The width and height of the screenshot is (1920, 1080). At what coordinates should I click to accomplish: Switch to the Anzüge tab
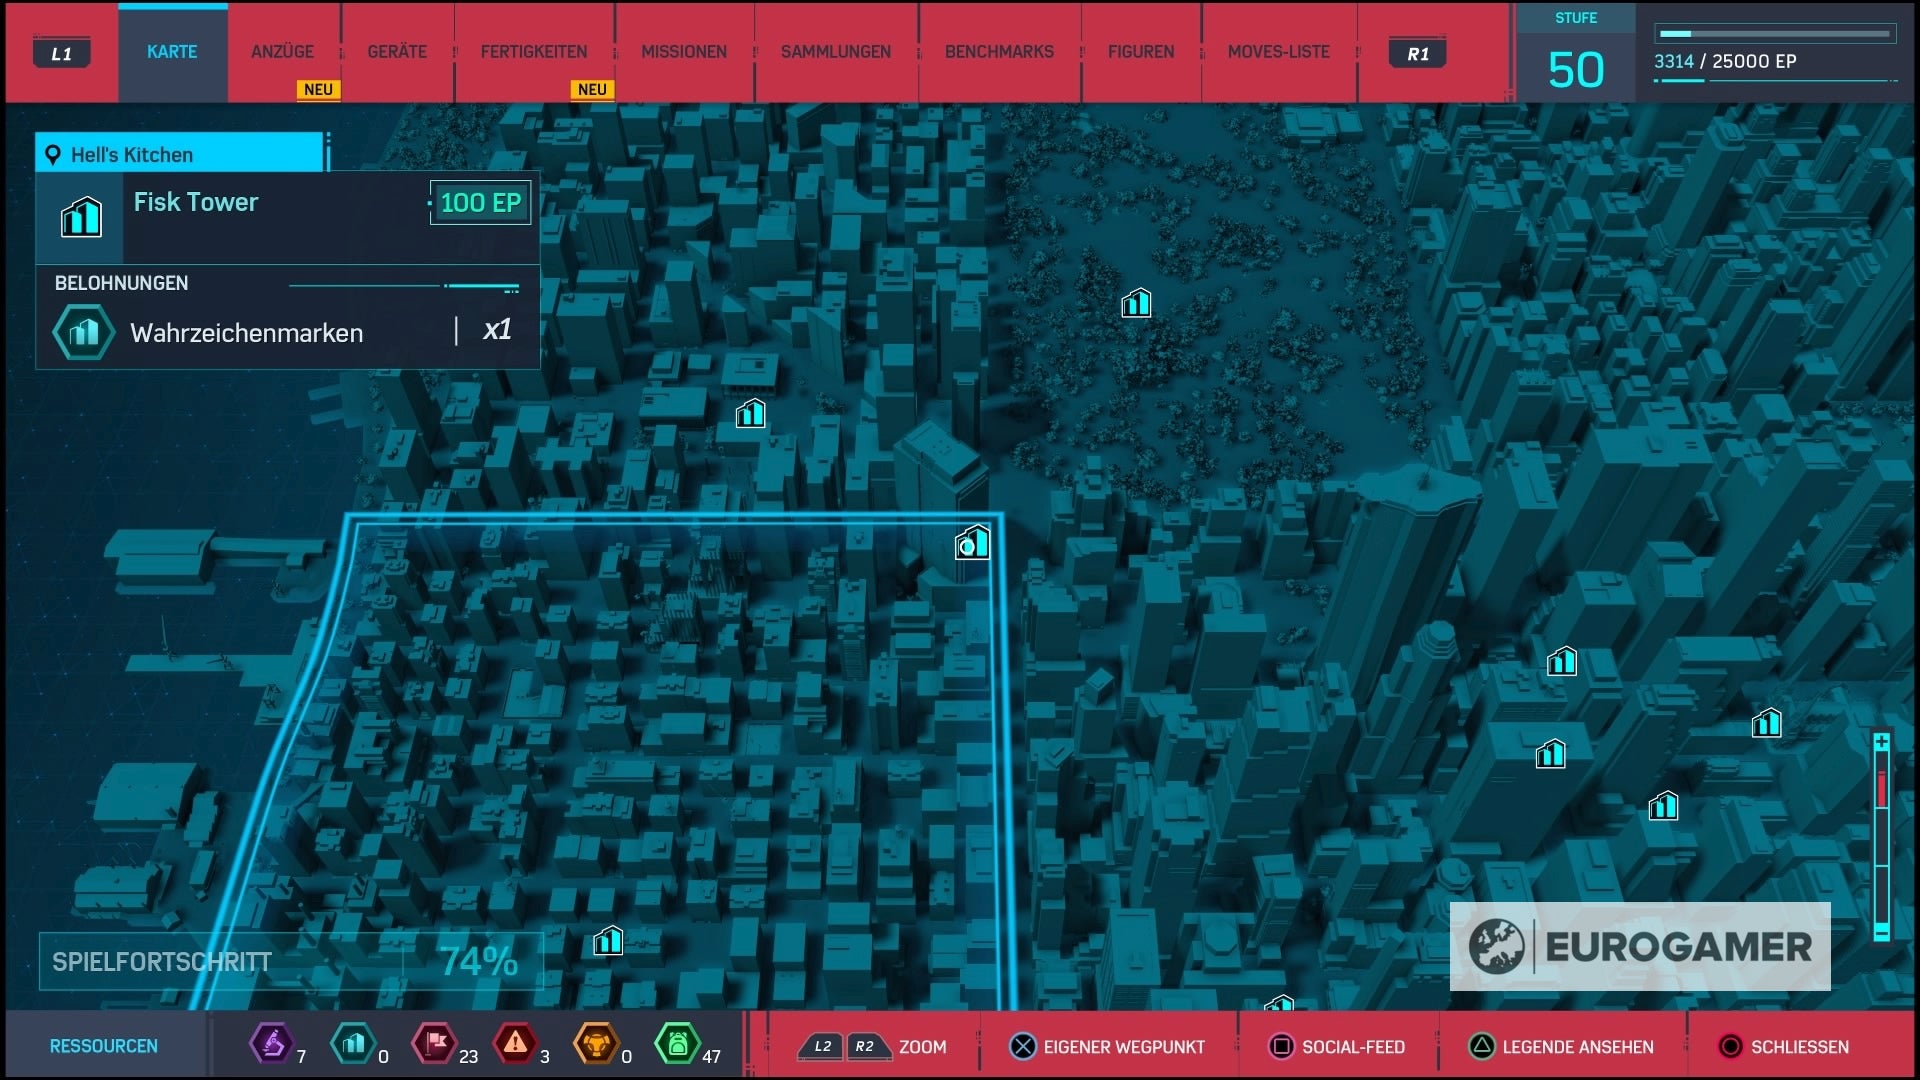pos(282,52)
